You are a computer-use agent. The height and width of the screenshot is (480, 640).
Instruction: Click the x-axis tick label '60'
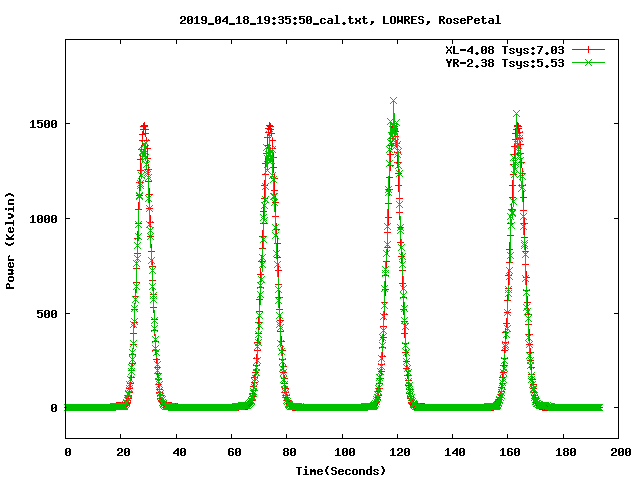click(234, 452)
